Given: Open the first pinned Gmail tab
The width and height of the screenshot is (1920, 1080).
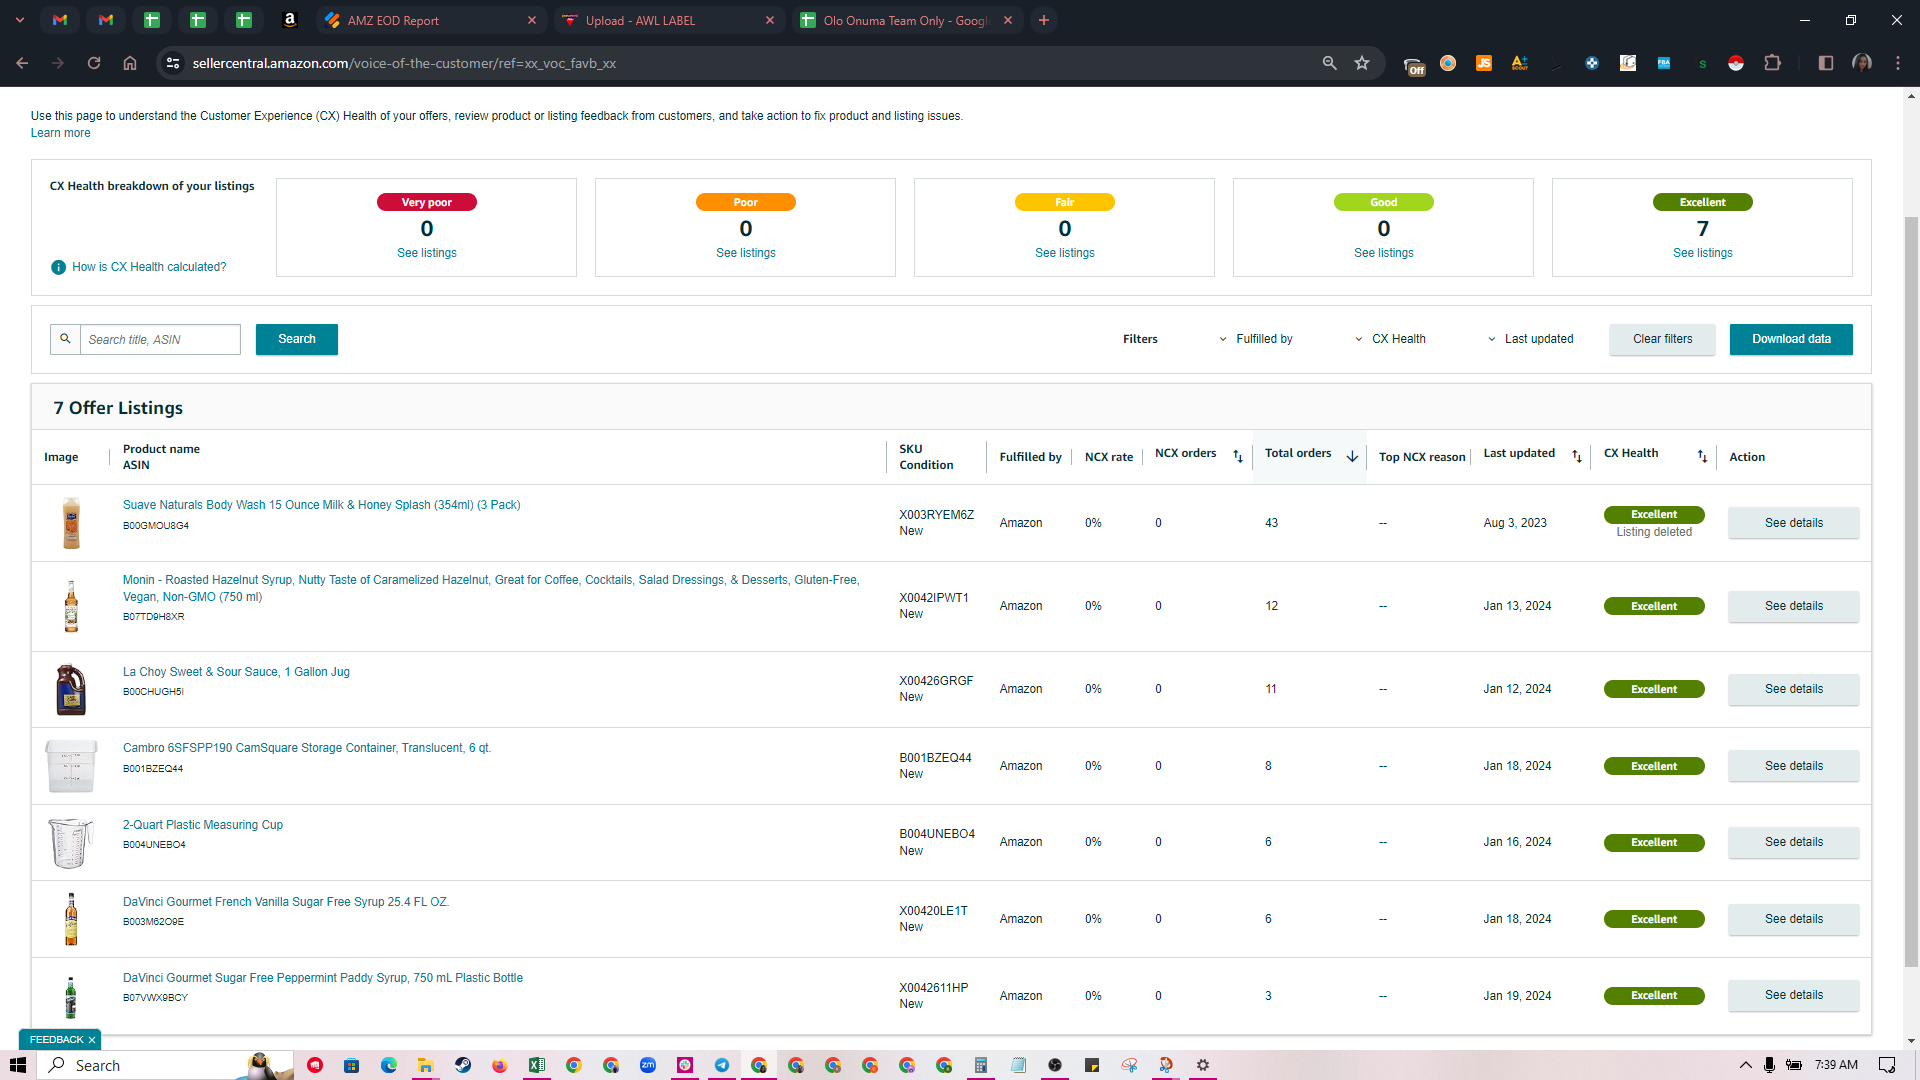Looking at the screenshot, I should (x=60, y=20).
